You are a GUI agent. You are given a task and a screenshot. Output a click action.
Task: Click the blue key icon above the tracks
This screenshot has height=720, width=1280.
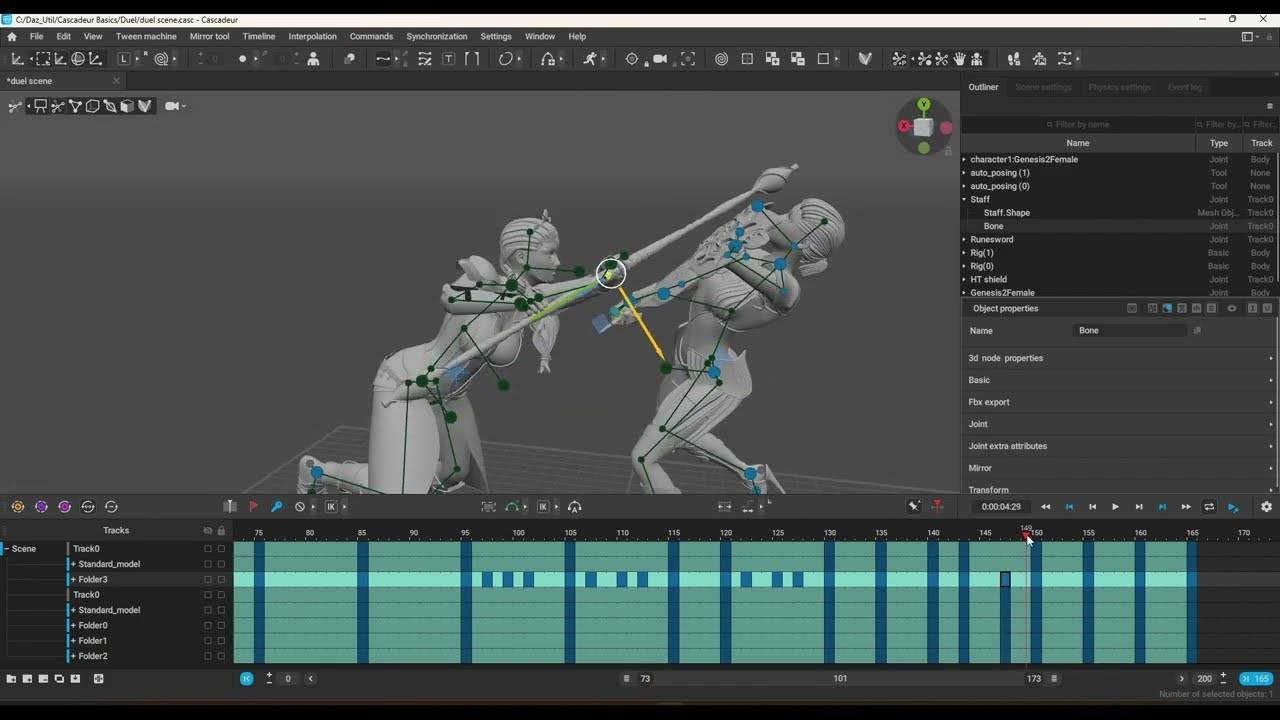[277, 507]
